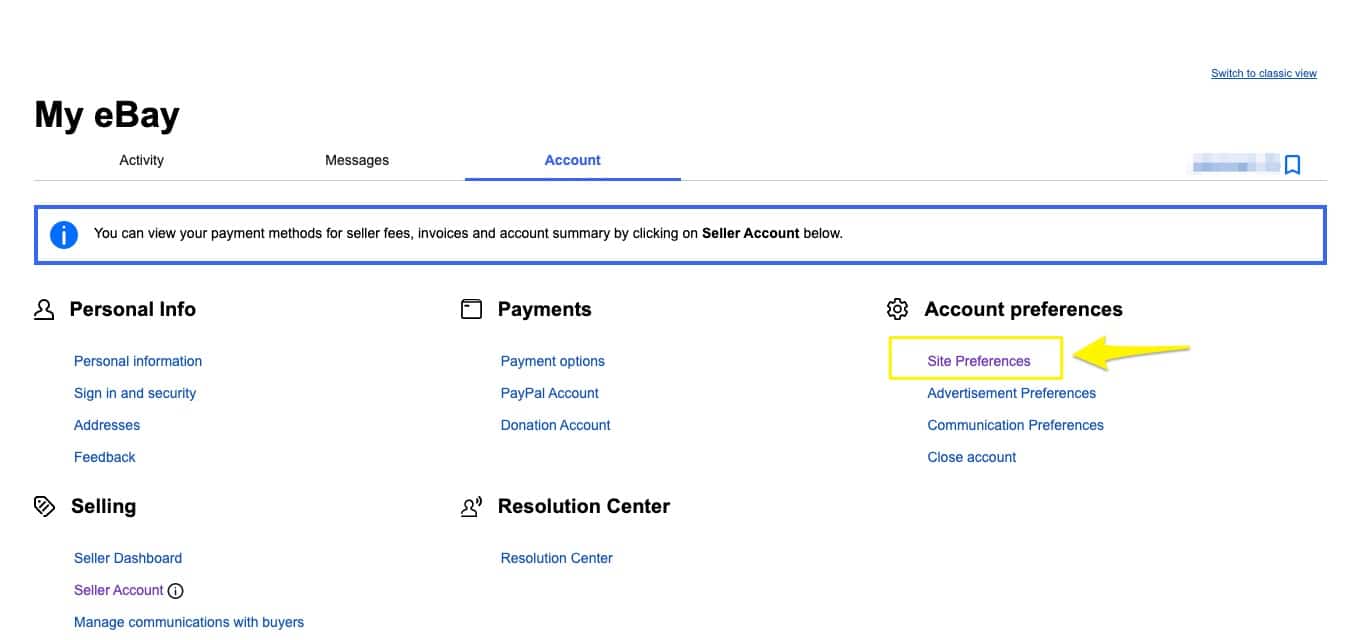This screenshot has width=1356, height=640.
Task: Click Switch to classic view link
Action: tap(1264, 73)
